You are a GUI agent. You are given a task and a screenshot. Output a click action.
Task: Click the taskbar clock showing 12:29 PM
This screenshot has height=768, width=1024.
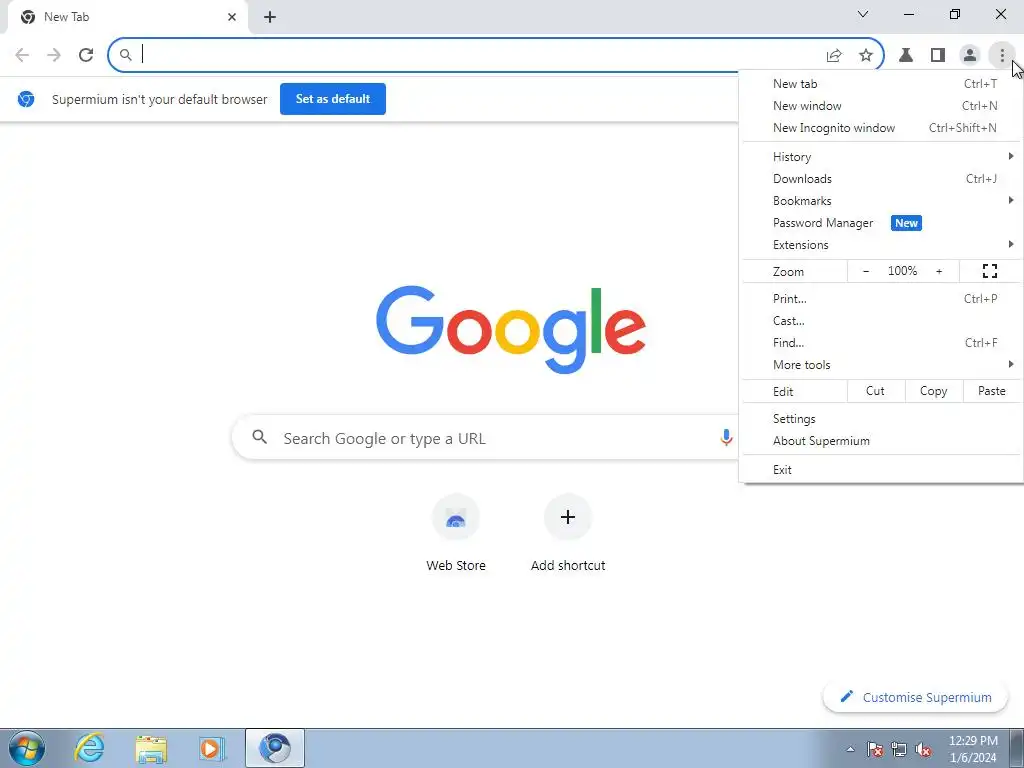973,749
